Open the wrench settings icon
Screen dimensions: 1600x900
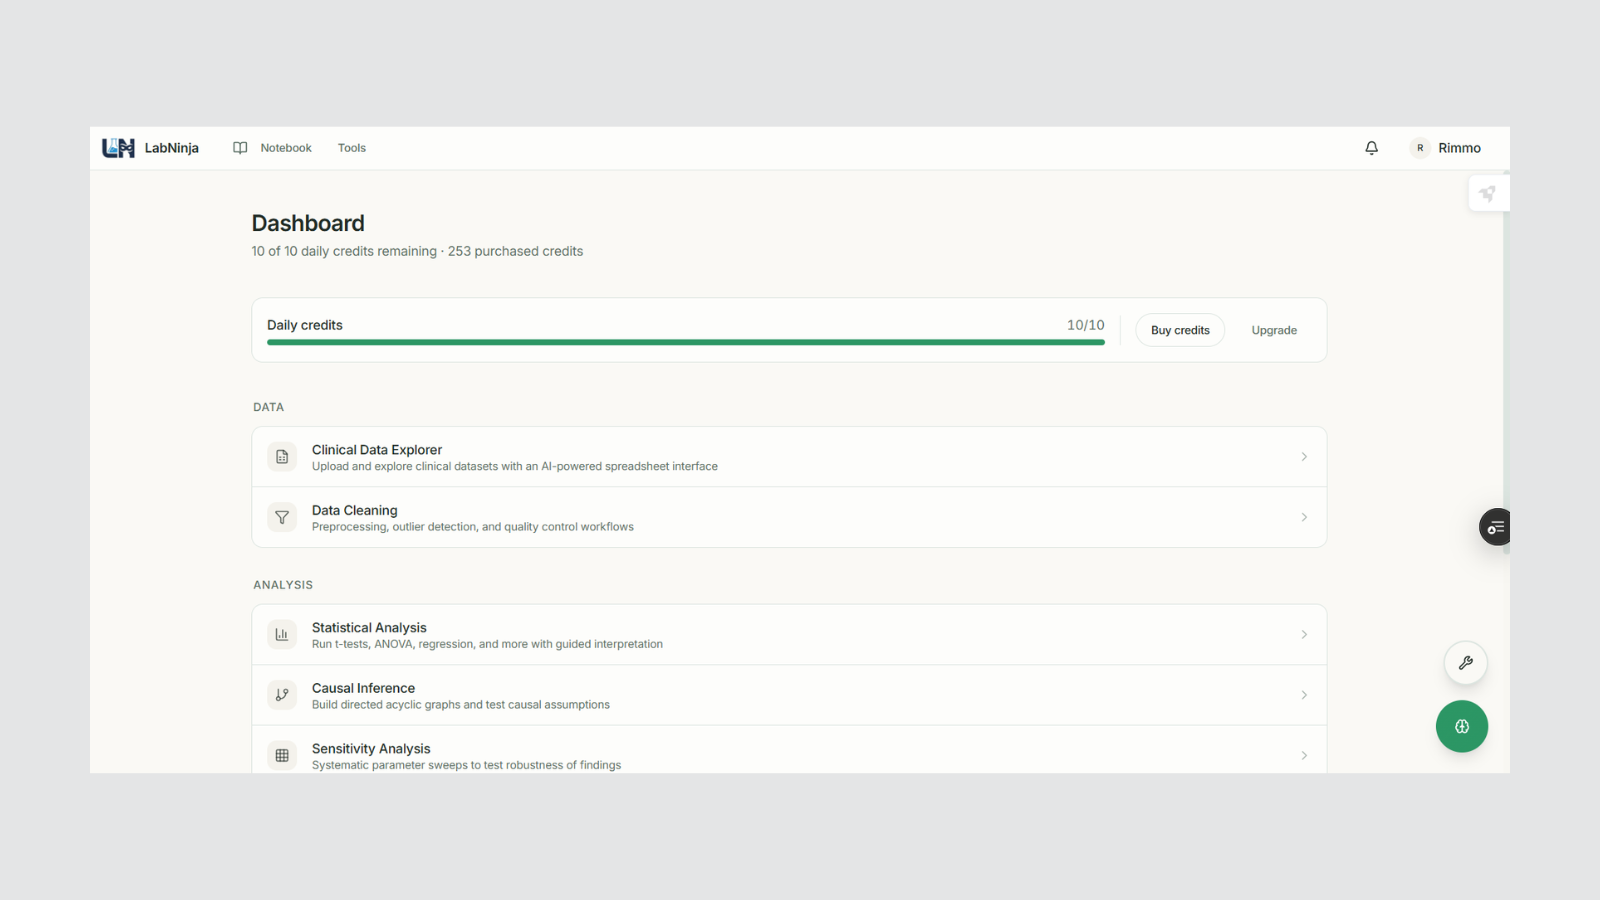click(x=1465, y=662)
